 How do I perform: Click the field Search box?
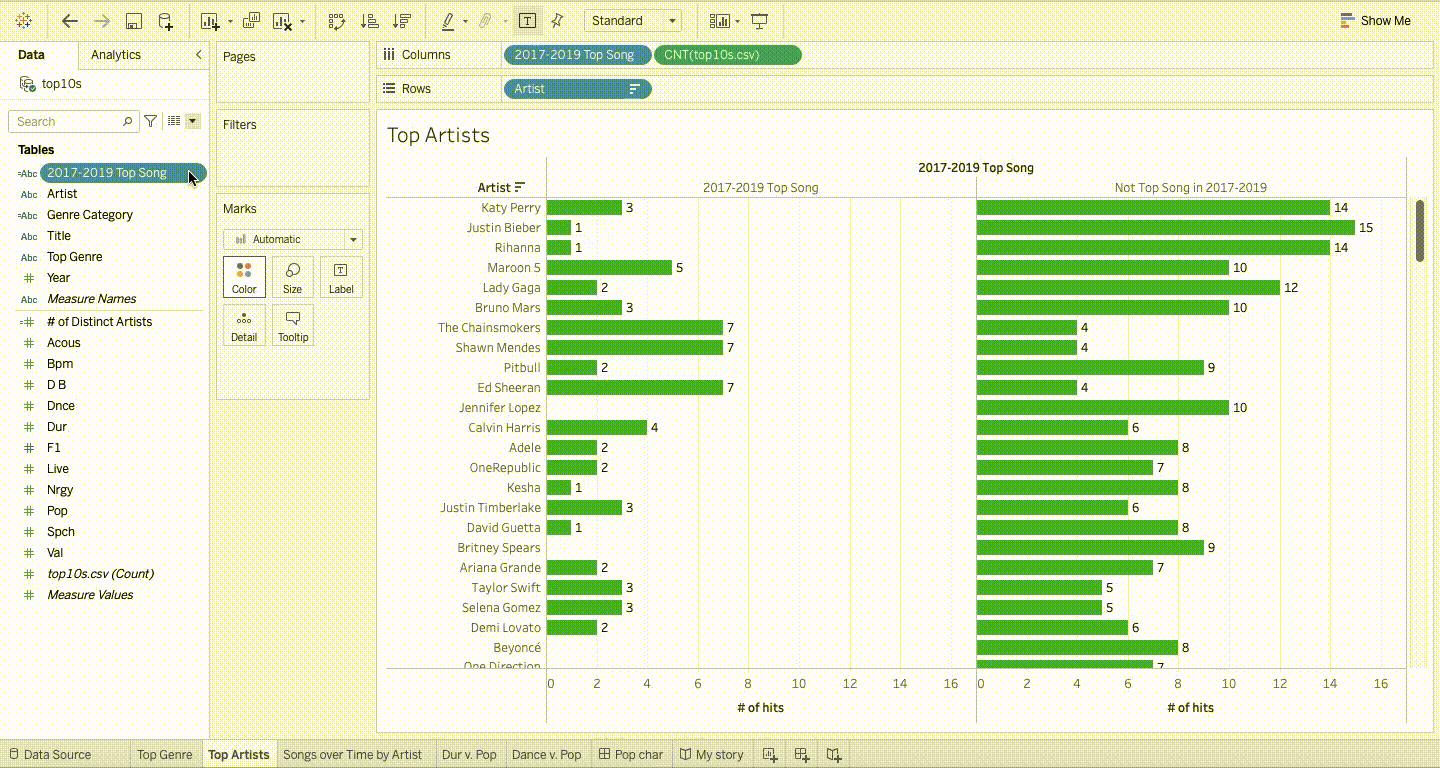click(73, 121)
